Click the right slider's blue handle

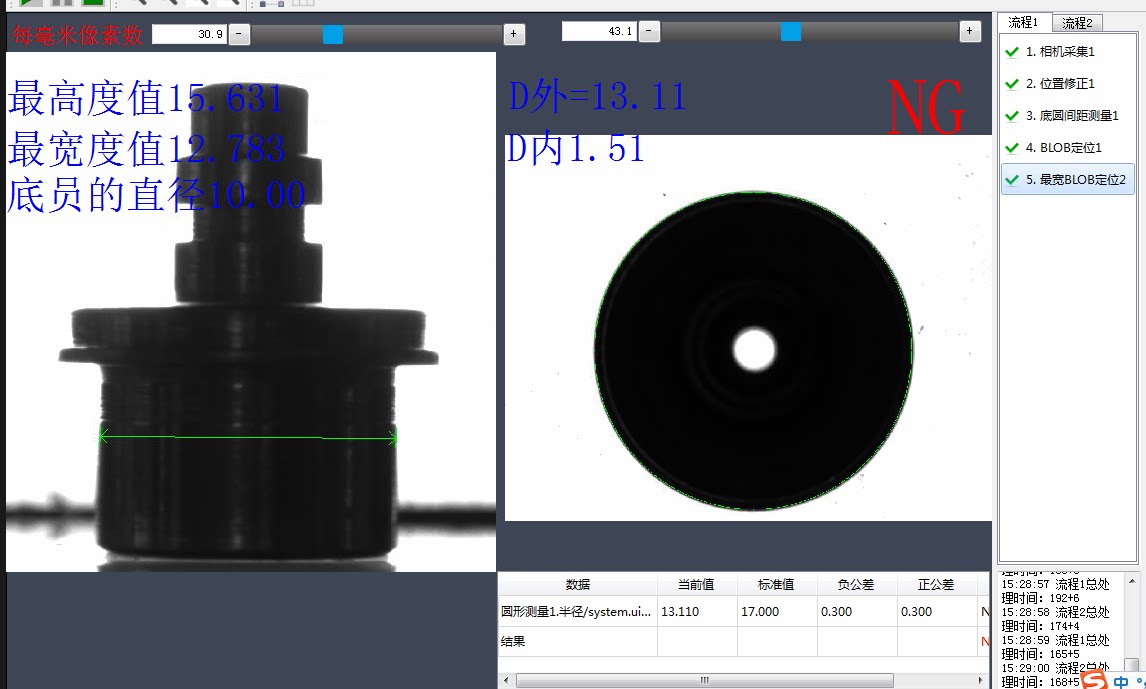tap(791, 32)
